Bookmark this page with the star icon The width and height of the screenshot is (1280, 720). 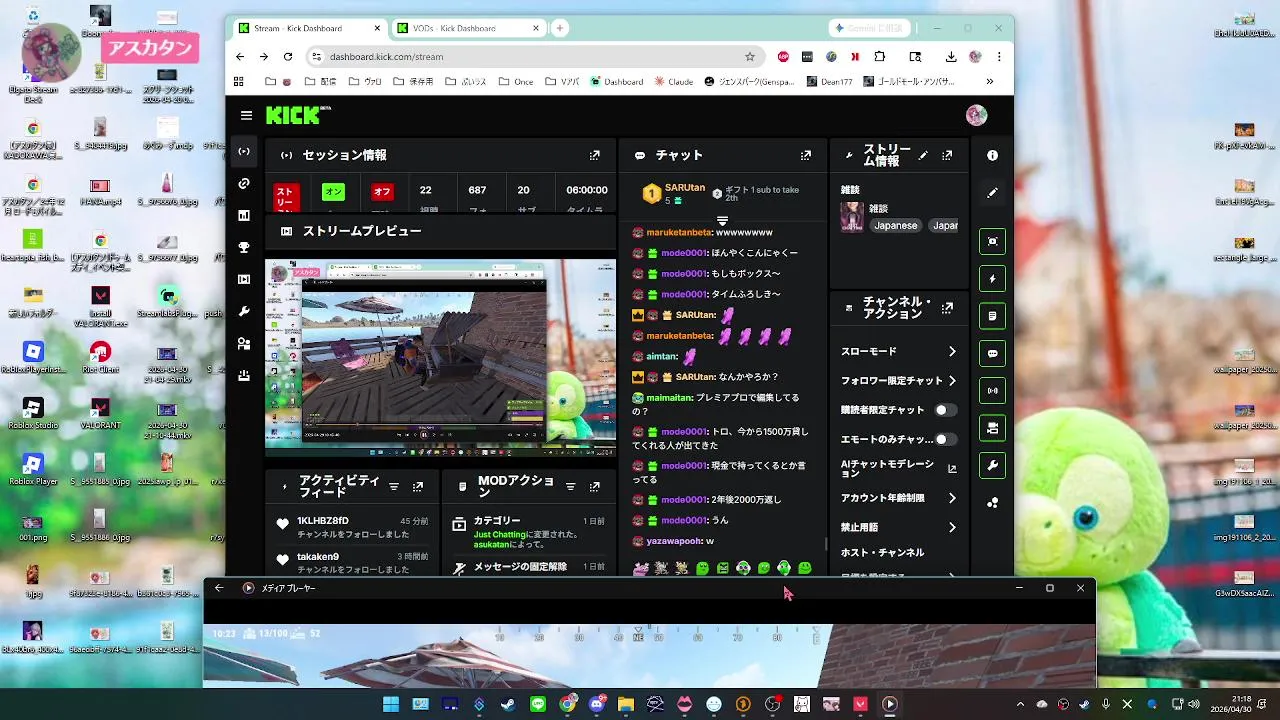coord(749,57)
